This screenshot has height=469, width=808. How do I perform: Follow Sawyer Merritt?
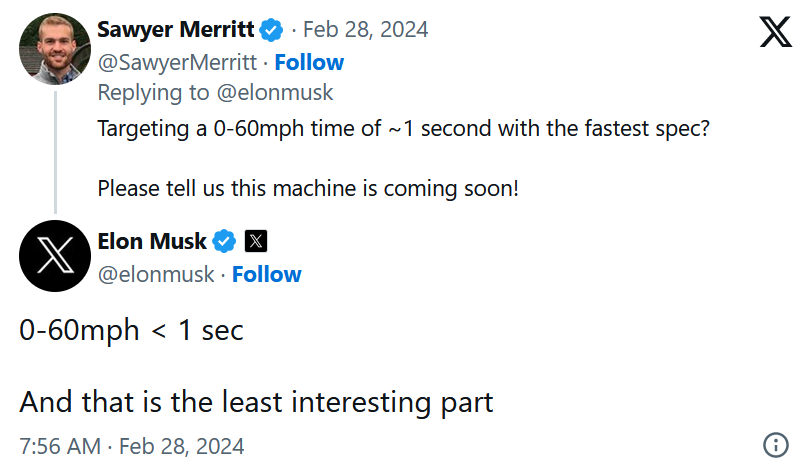pyautogui.click(x=309, y=62)
